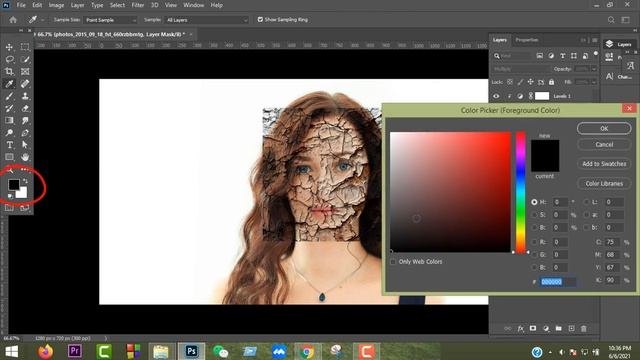Delete layer trash icon
The height and width of the screenshot is (360, 640).
584,328
